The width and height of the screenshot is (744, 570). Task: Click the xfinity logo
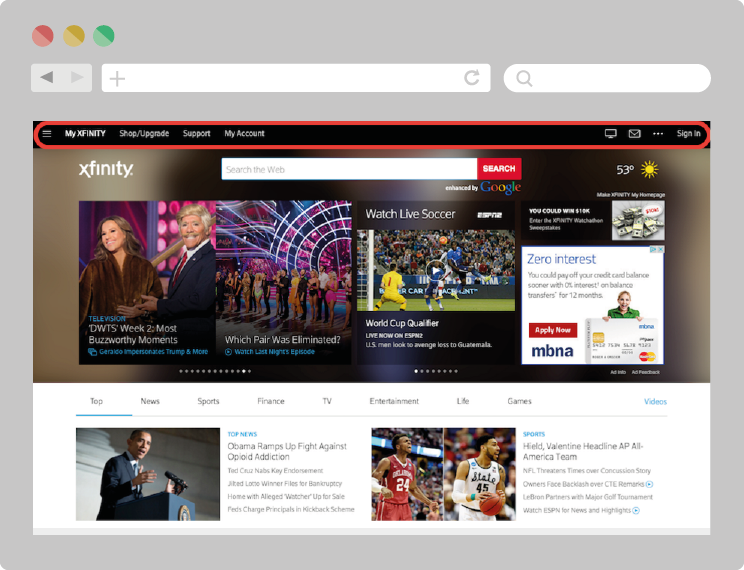coord(106,168)
